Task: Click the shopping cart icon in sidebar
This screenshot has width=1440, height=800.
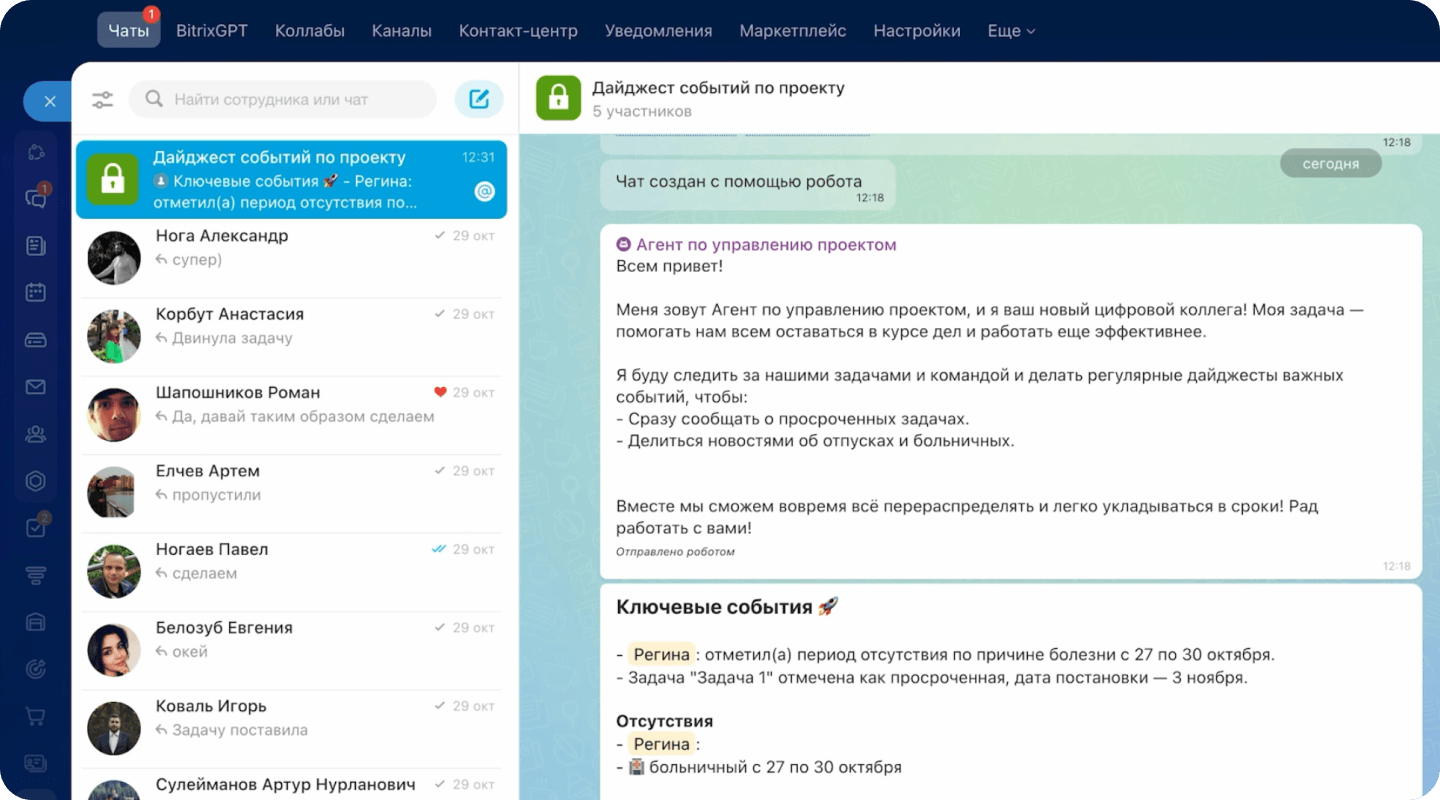Action: (x=36, y=716)
